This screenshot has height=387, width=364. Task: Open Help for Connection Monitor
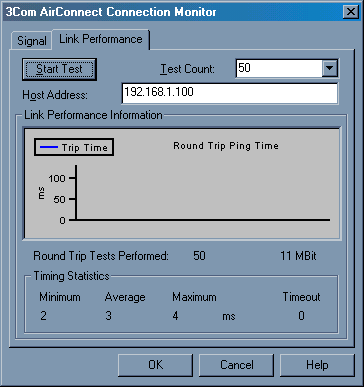click(317, 365)
